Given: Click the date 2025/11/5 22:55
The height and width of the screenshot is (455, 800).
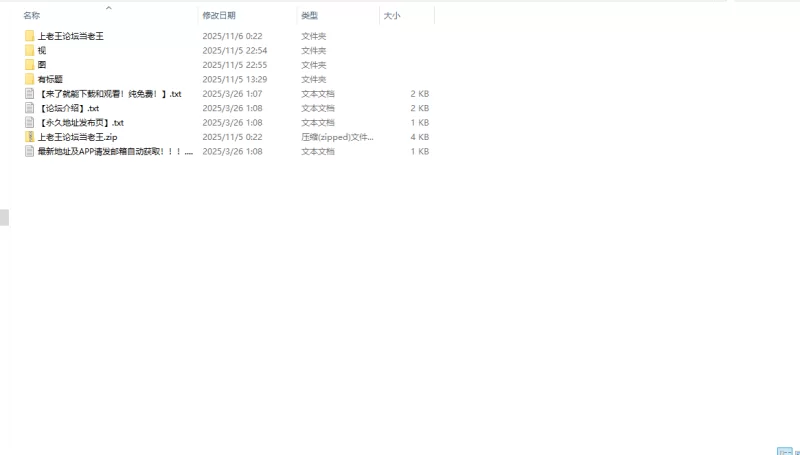Looking at the screenshot, I should [x=235, y=65].
